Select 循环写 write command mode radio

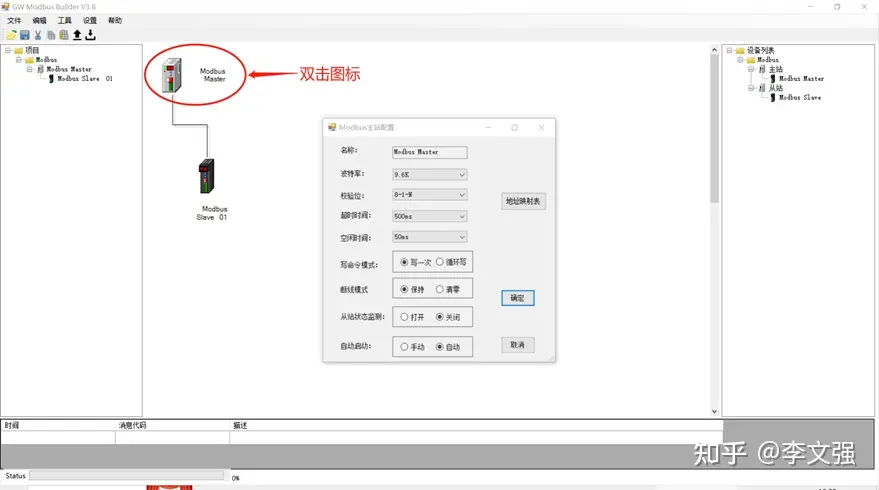point(440,262)
